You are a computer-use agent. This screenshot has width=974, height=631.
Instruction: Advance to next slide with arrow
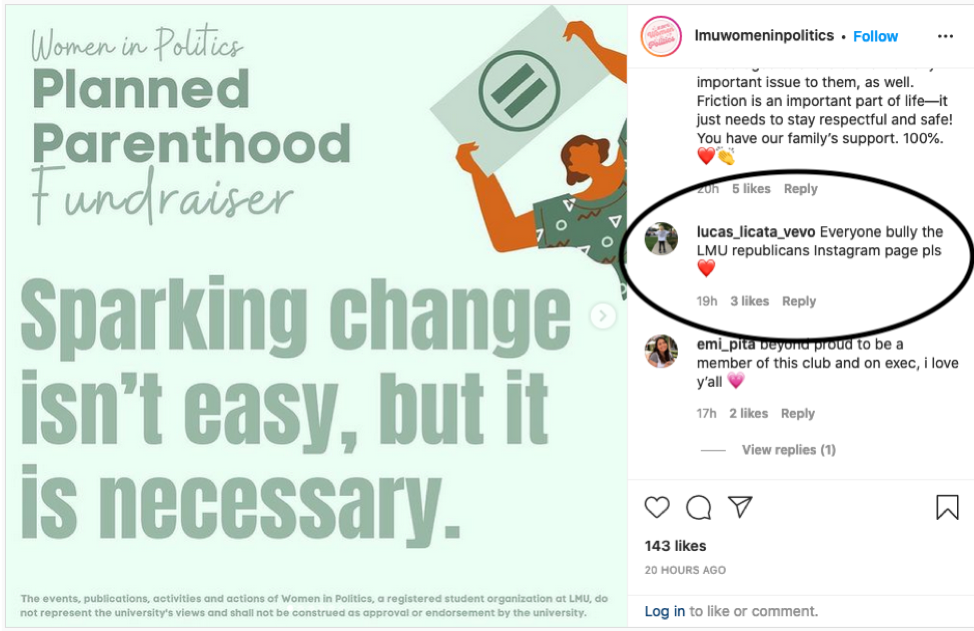602,316
